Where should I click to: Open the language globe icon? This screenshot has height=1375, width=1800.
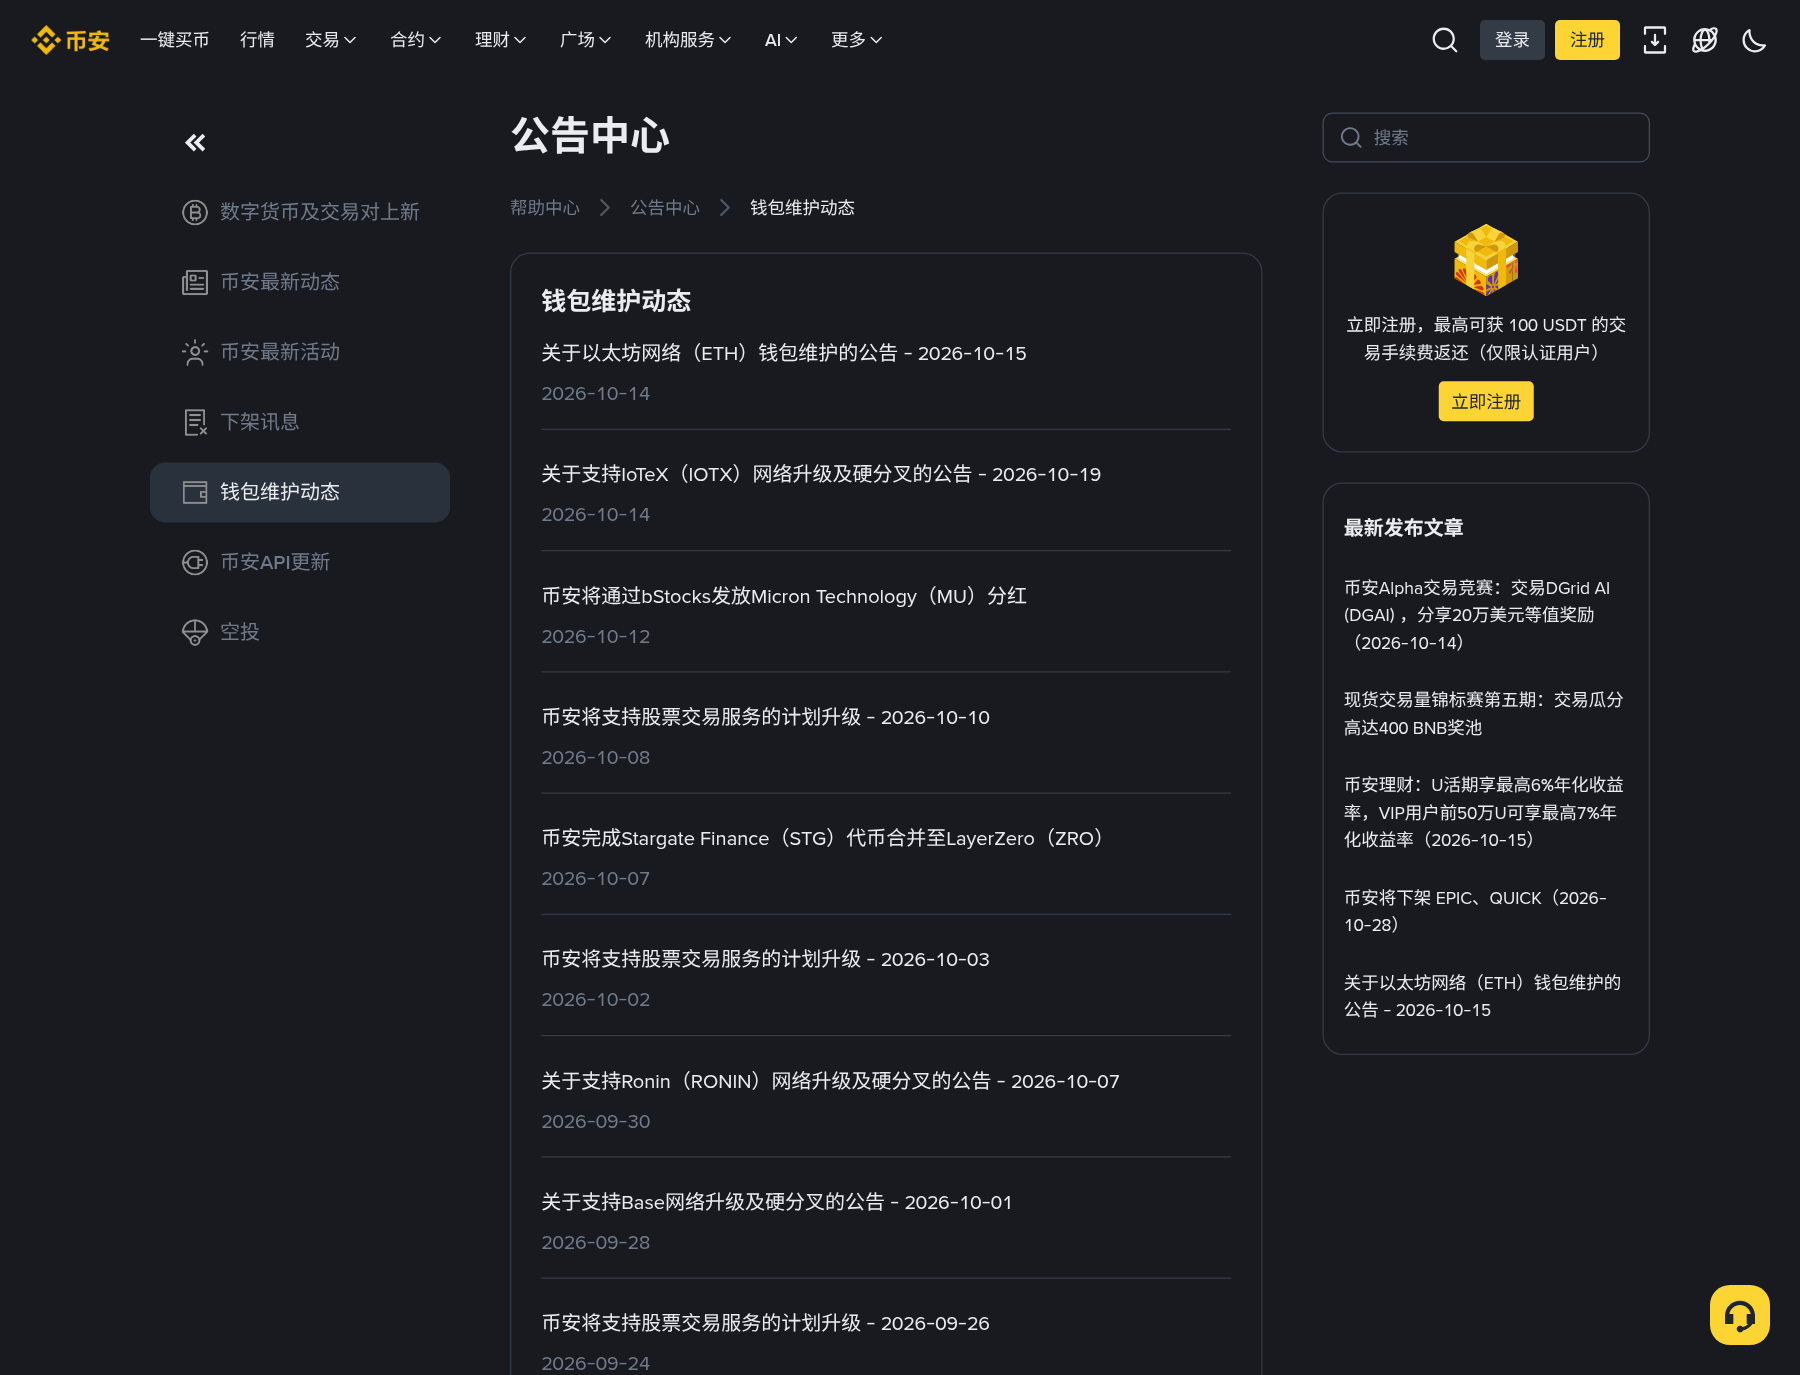(1705, 40)
